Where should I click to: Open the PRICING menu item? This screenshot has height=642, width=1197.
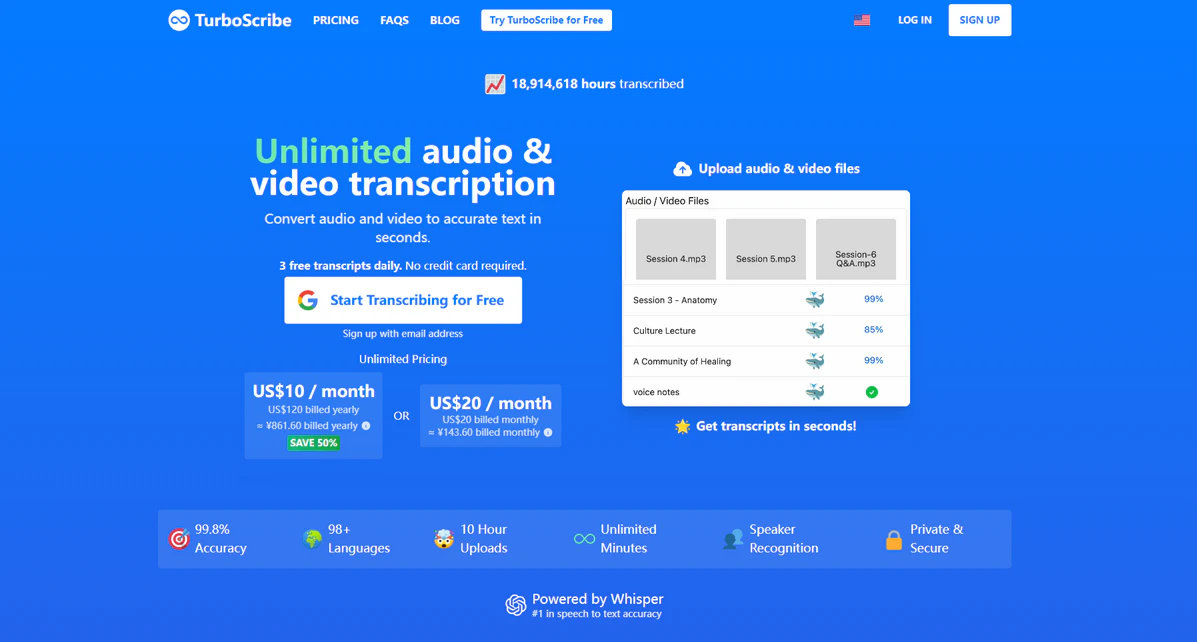tap(336, 21)
